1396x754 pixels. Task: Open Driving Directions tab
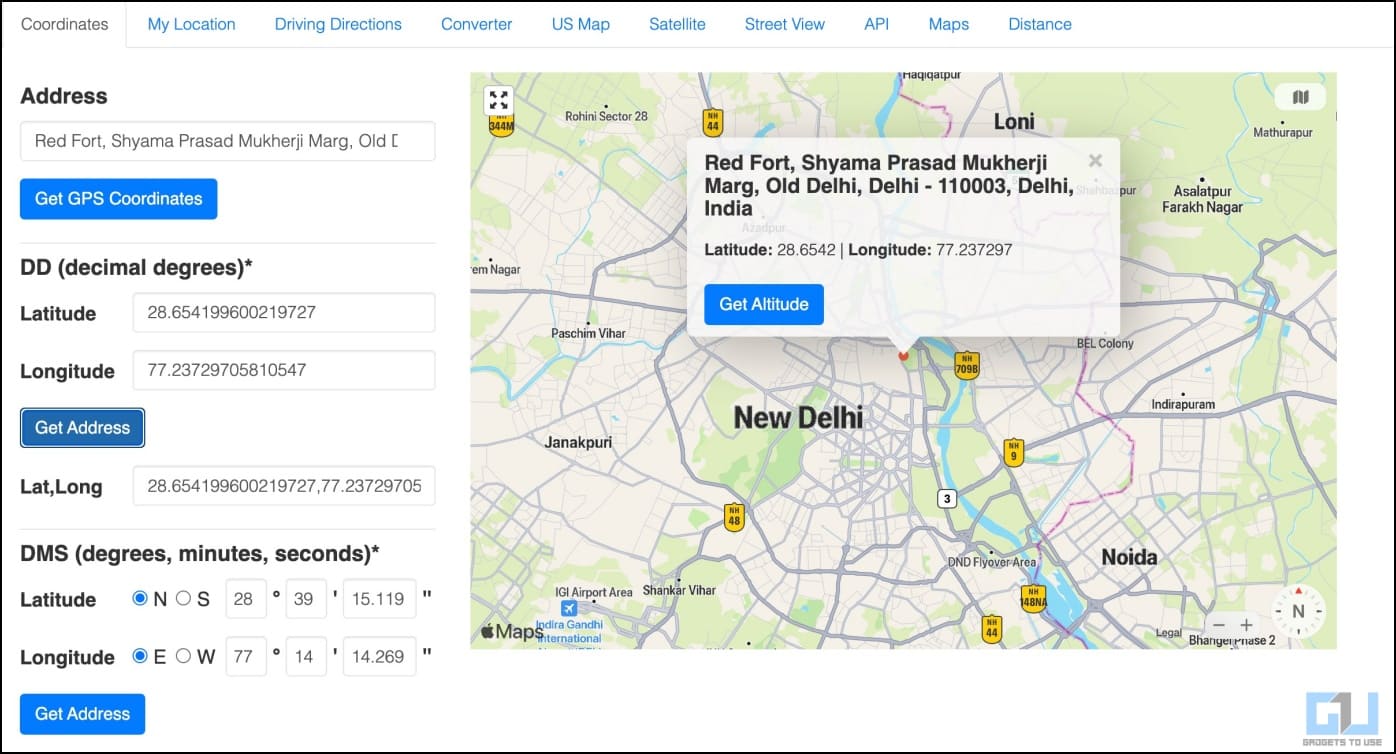pos(338,24)
